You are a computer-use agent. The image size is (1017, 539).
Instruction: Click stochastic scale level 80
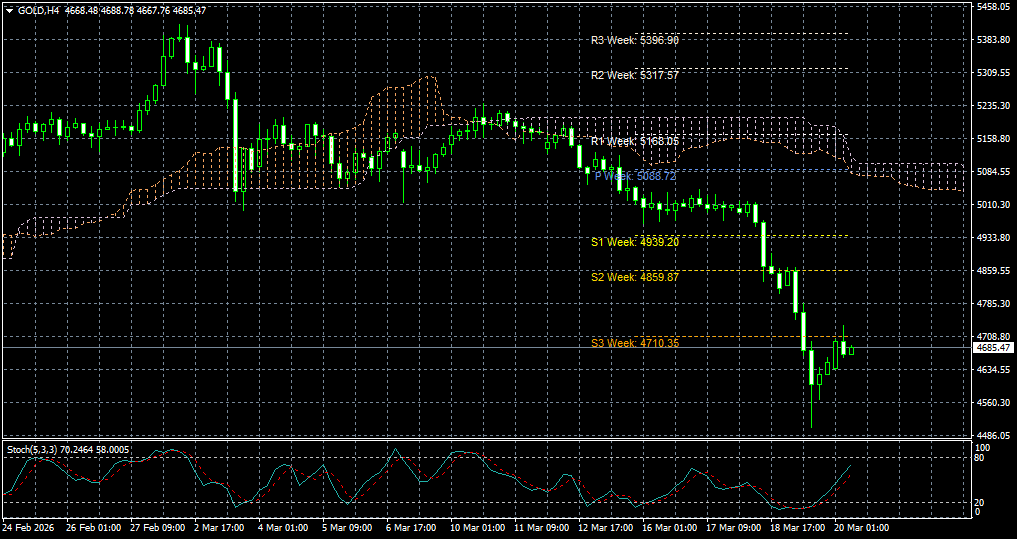pyautogui.click(x=981, y=457)
